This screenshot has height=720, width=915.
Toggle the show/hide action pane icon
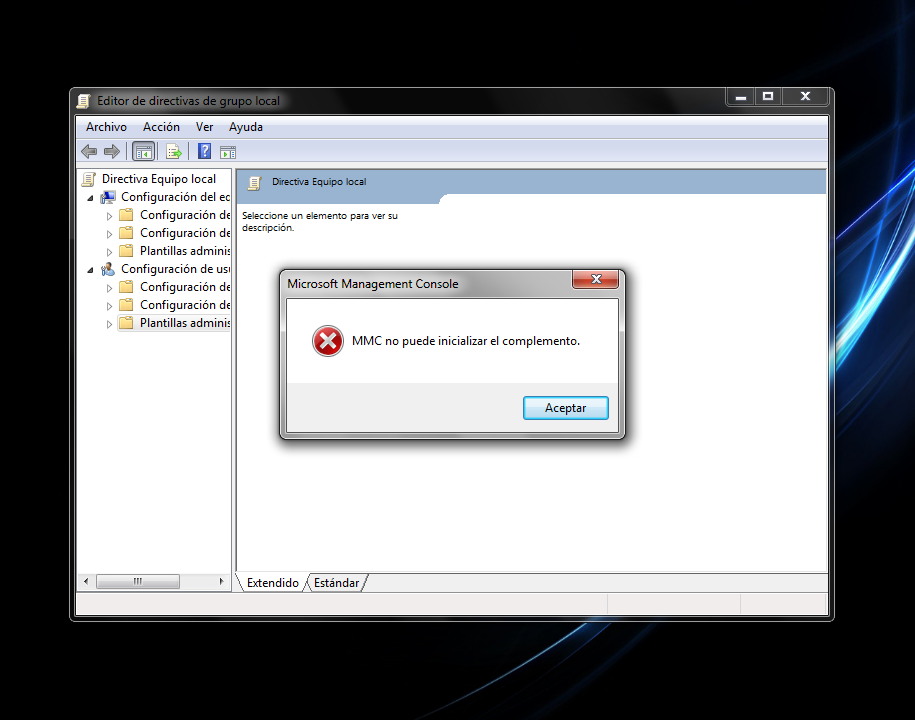tap(228, 153)
